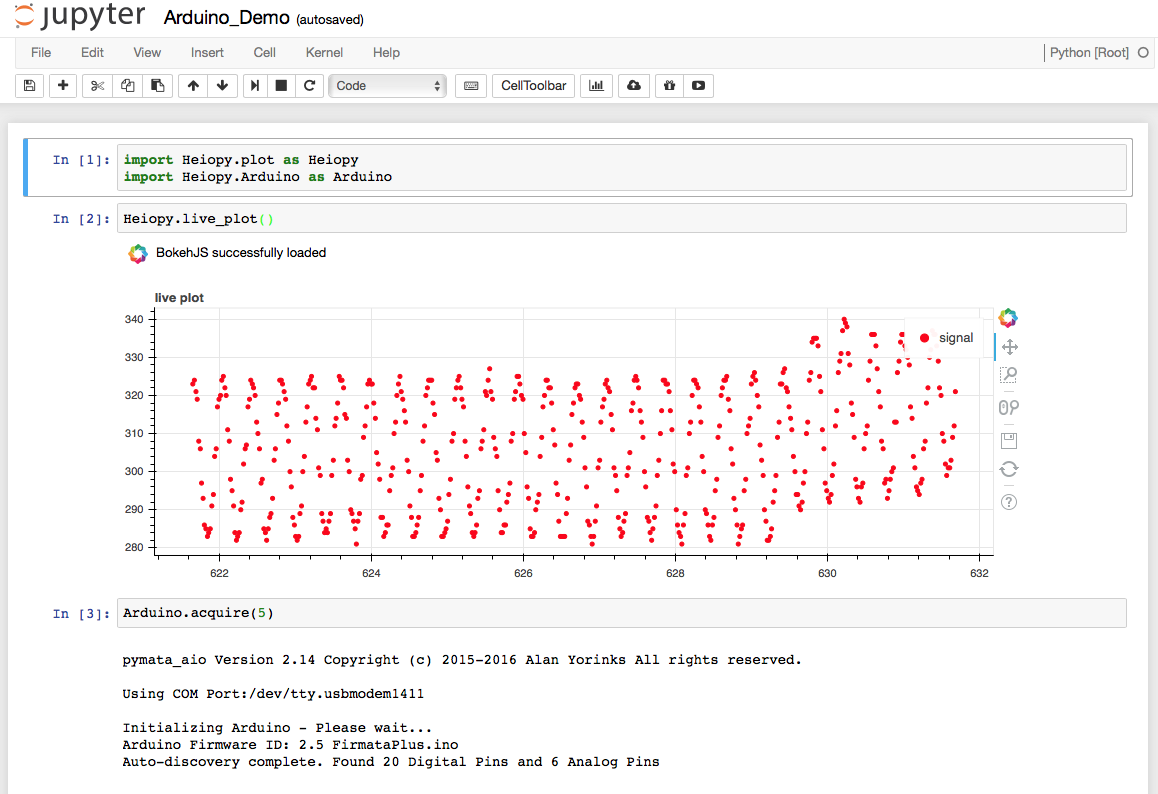Image resolution: width=1158 pixels, height=794 pixels.
Task: Open Bokeh Help tool
Action: click(1009, 502)
